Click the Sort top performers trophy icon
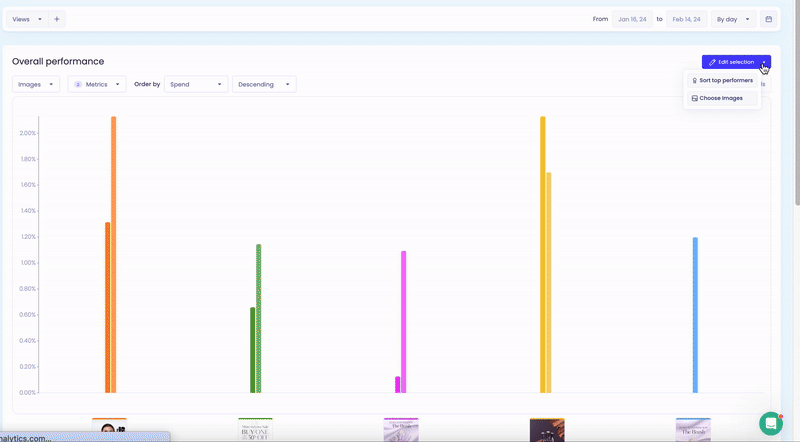This screenshot has width=800, height=442. click(694, 81)
